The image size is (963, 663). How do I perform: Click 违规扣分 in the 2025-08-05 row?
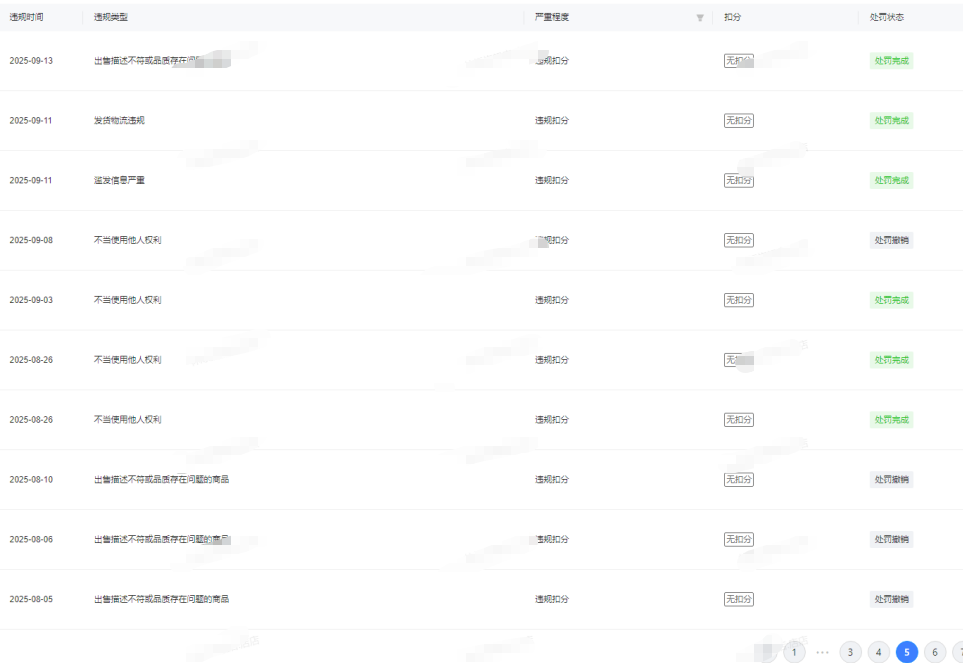point(552,599)
